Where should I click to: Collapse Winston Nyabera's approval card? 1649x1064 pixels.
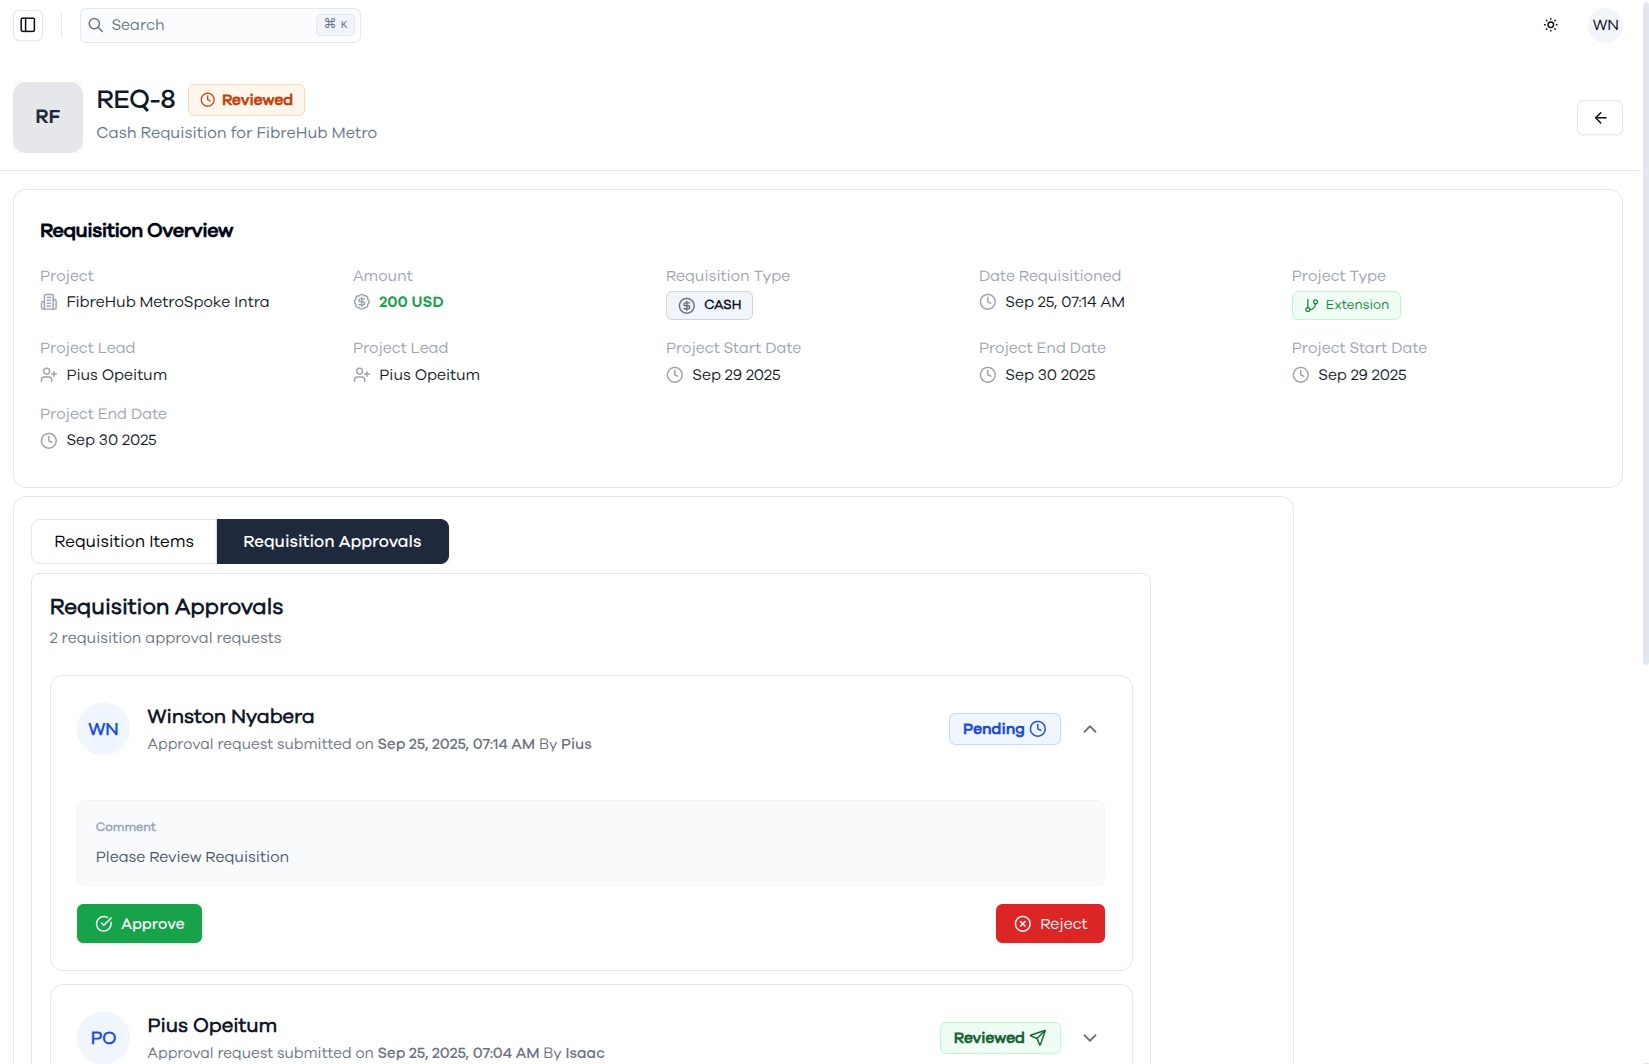coord(1090,729)
